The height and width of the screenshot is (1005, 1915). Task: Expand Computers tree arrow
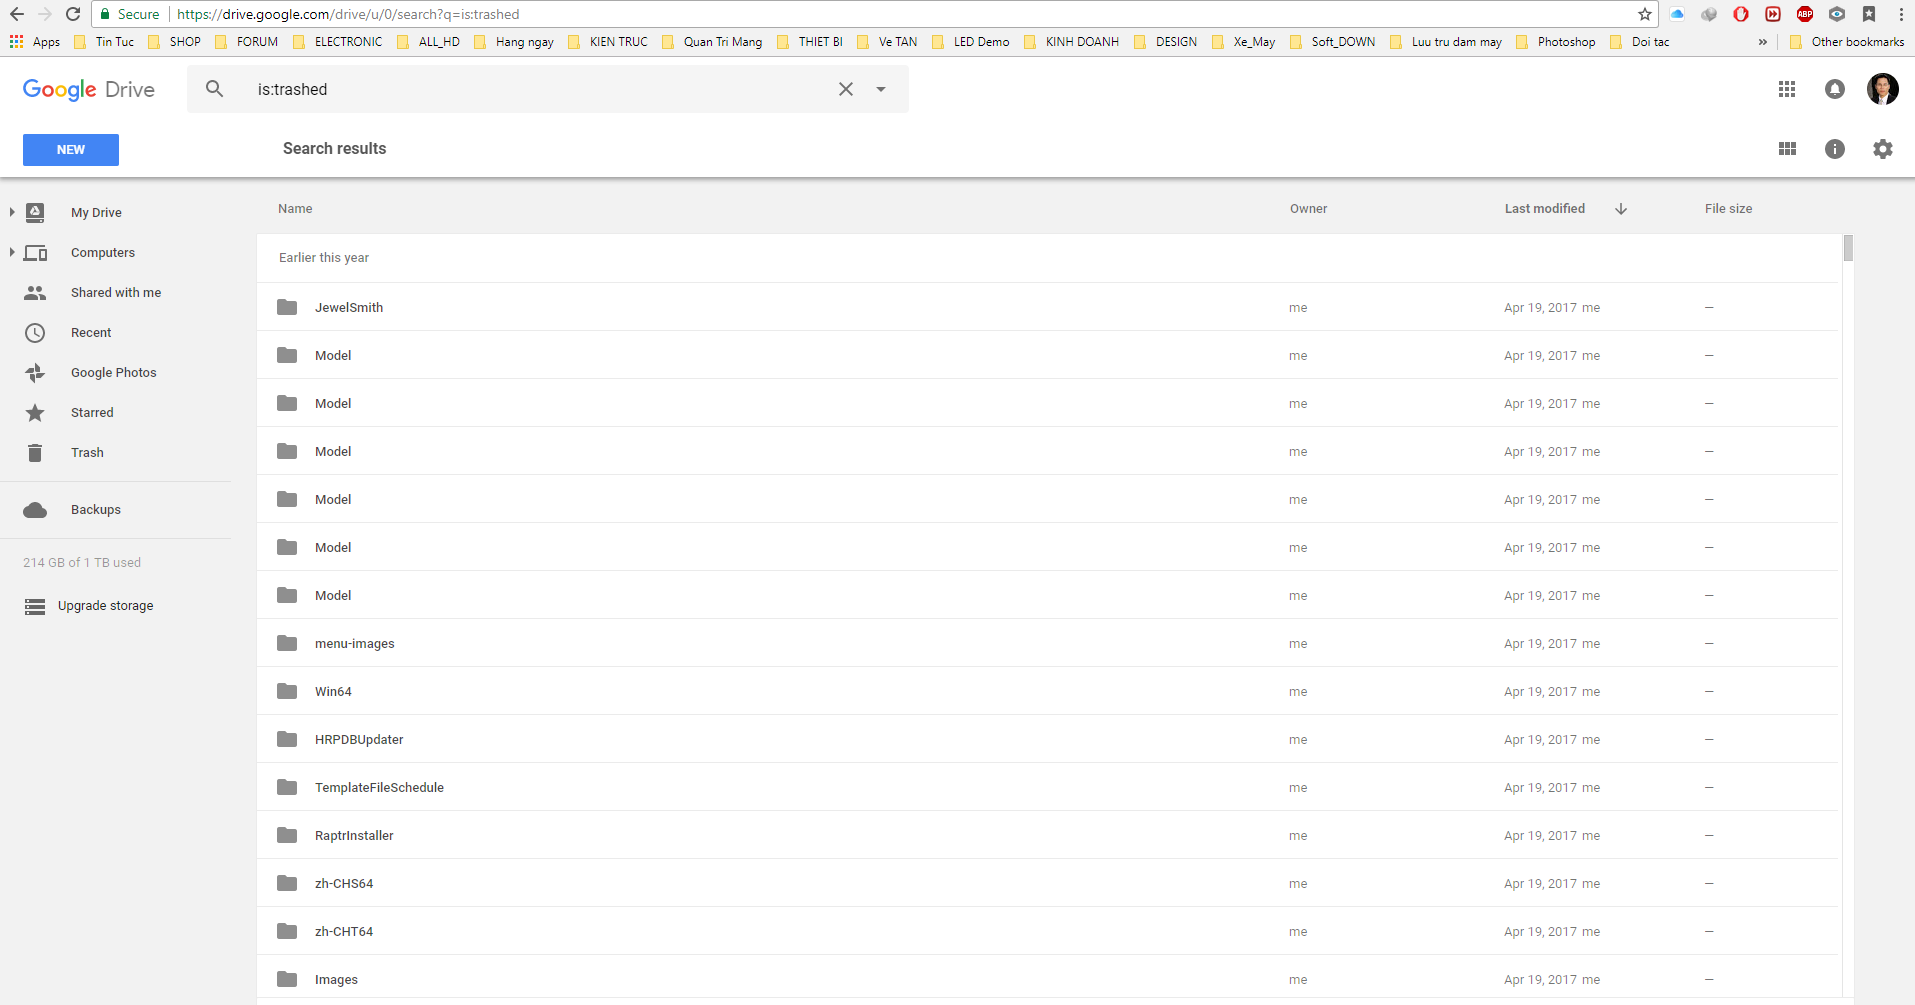[12, 252]
